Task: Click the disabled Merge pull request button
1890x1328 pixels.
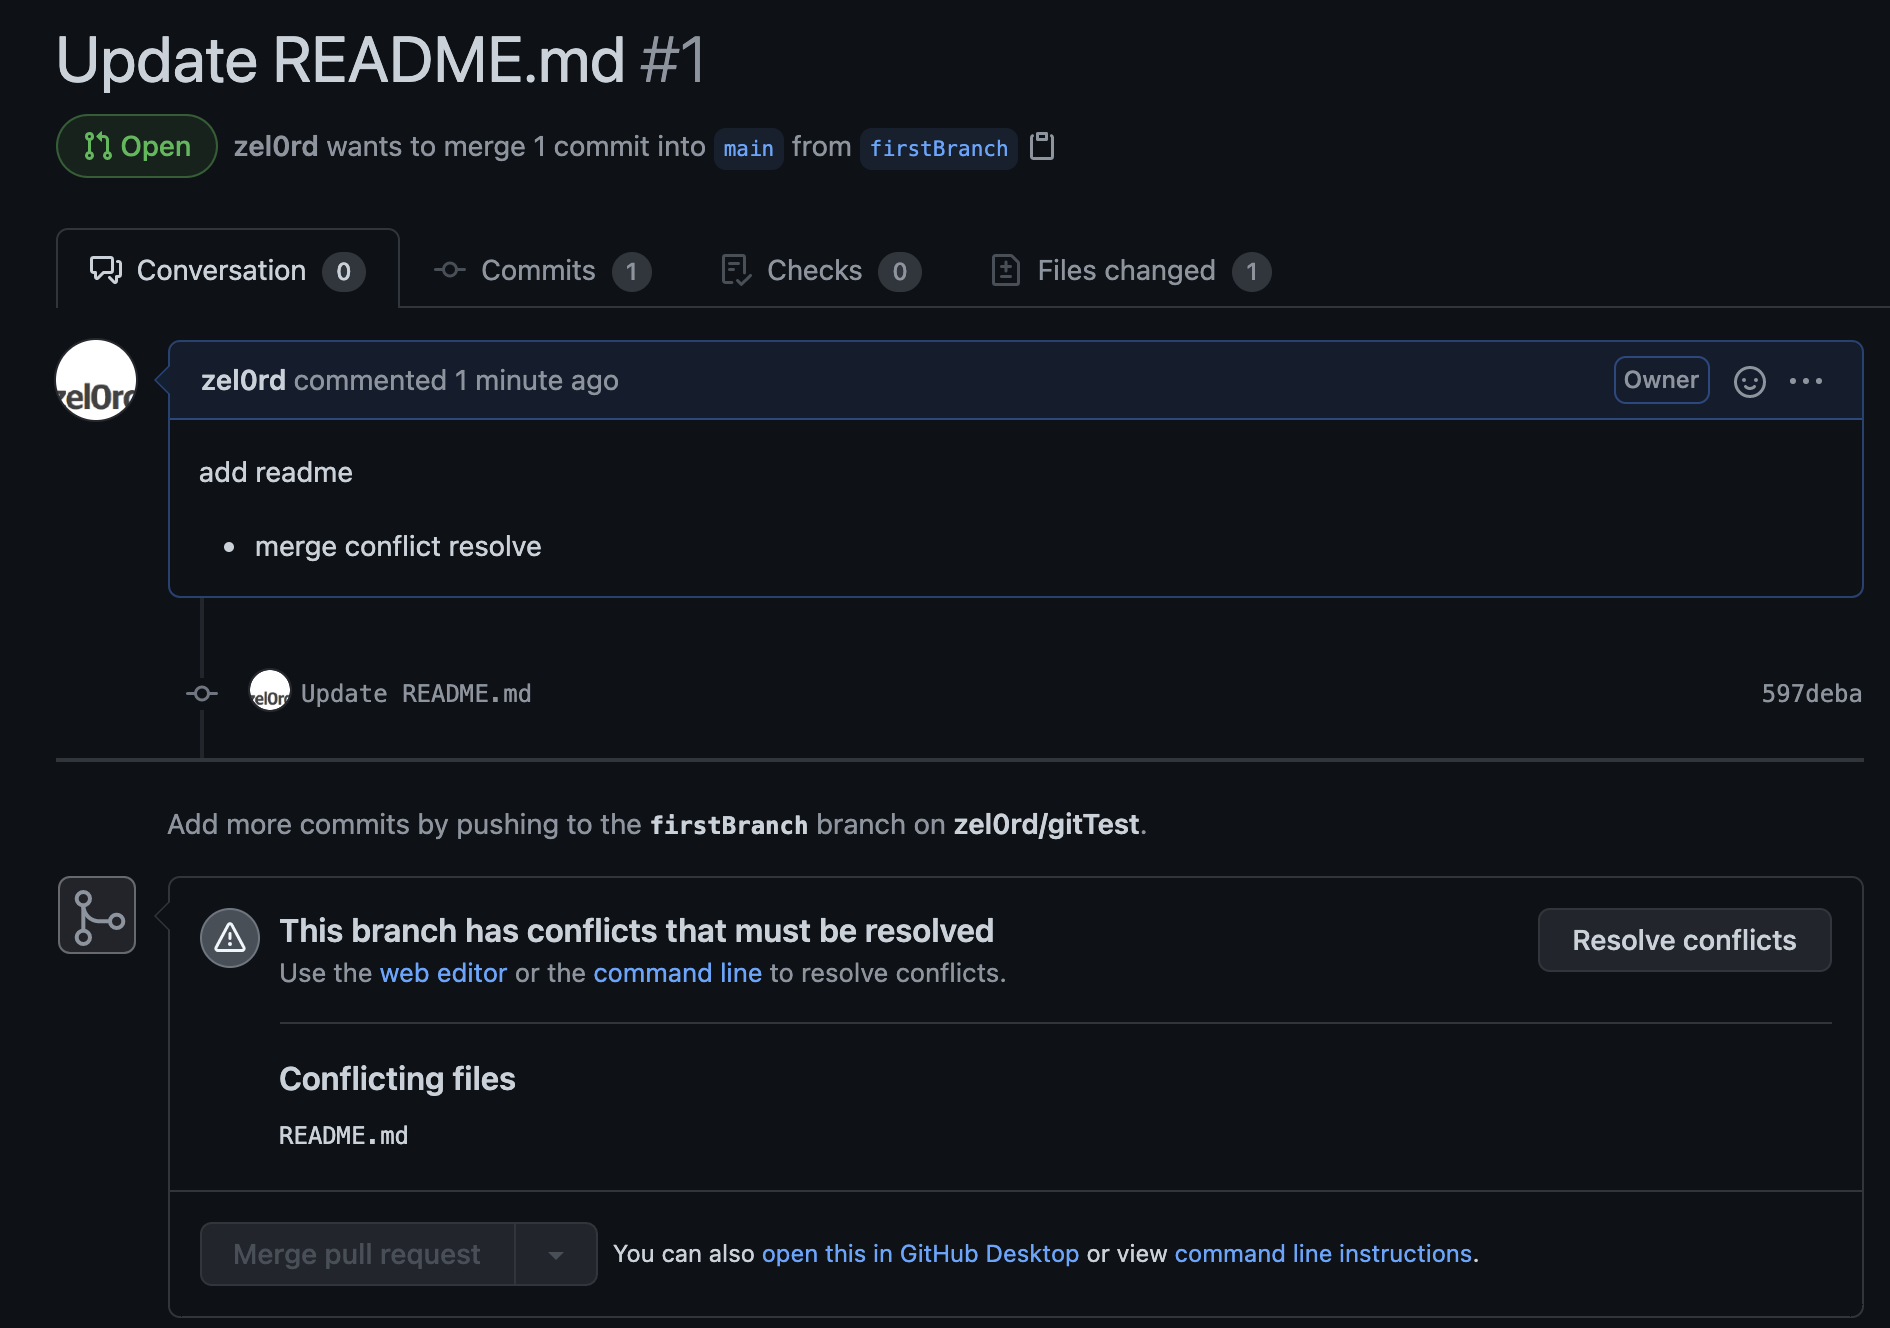Action: pos(357,1254)
